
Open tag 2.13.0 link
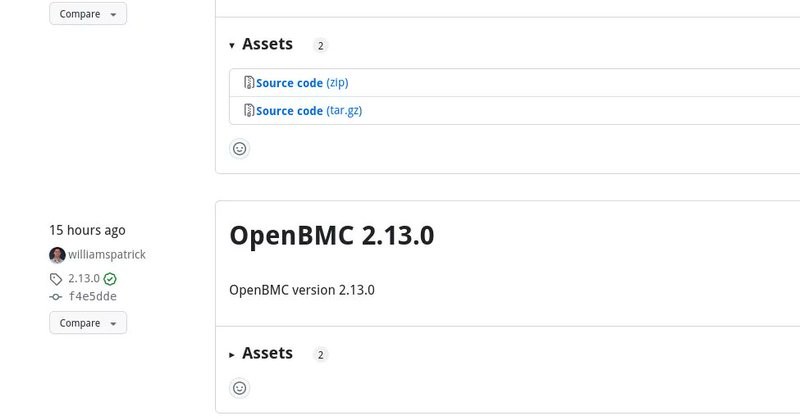pyautogui.click(x=84, y=279)
